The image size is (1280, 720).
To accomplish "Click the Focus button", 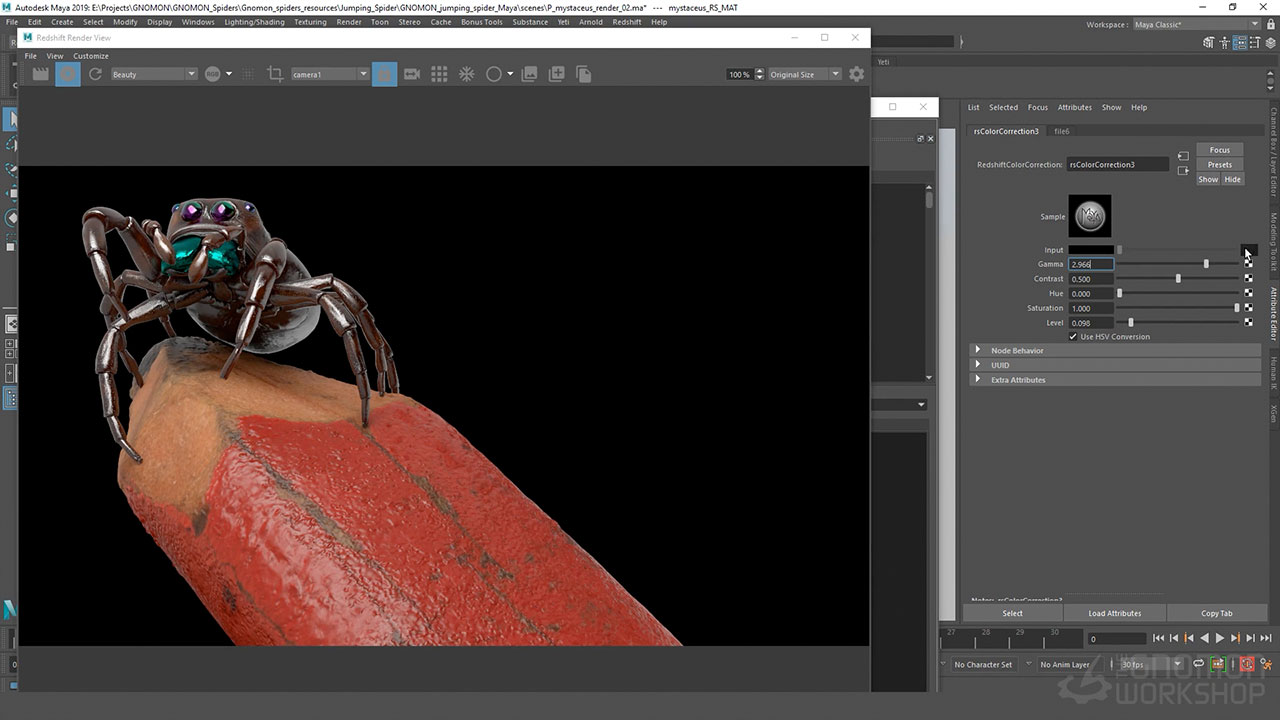I will point(1220,150).
